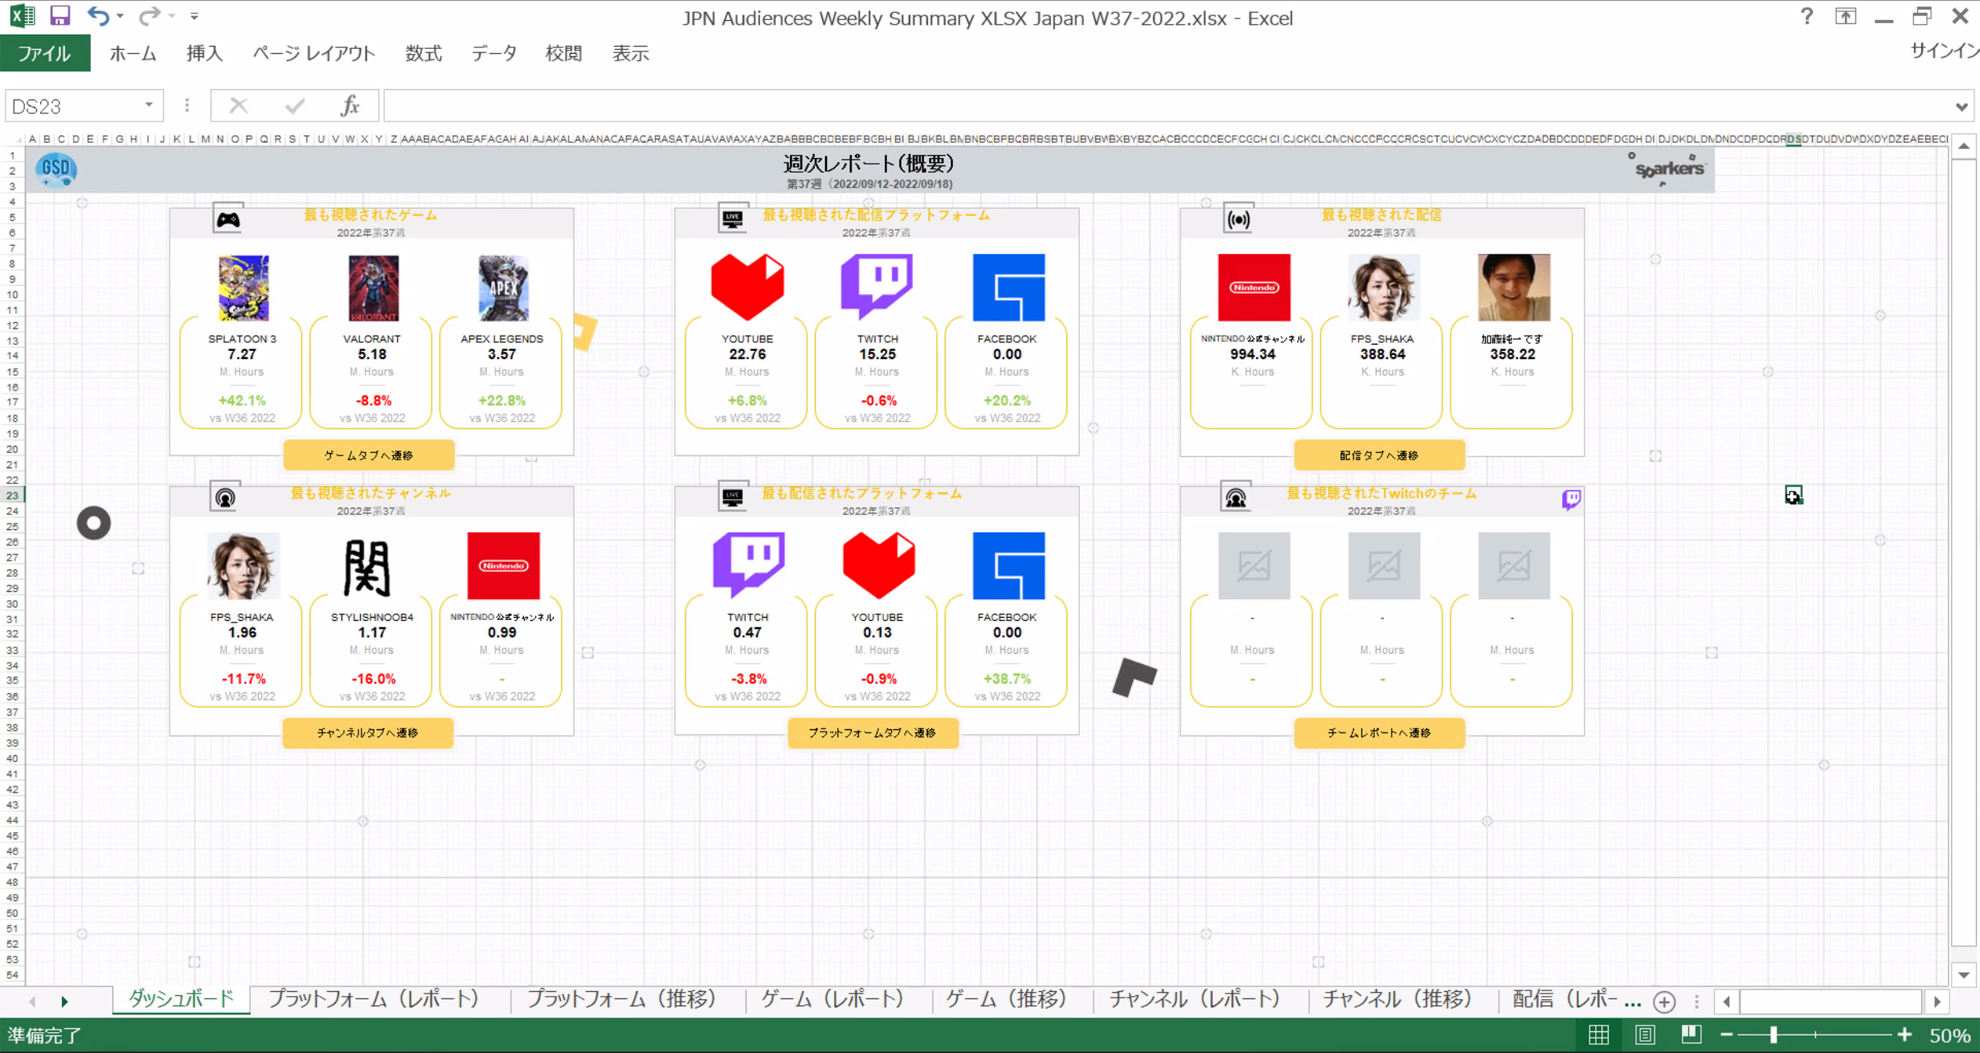Switch to Normal view in status bar
The height and width of the screenshot is (1053, 1980).
[1598, 1035]
